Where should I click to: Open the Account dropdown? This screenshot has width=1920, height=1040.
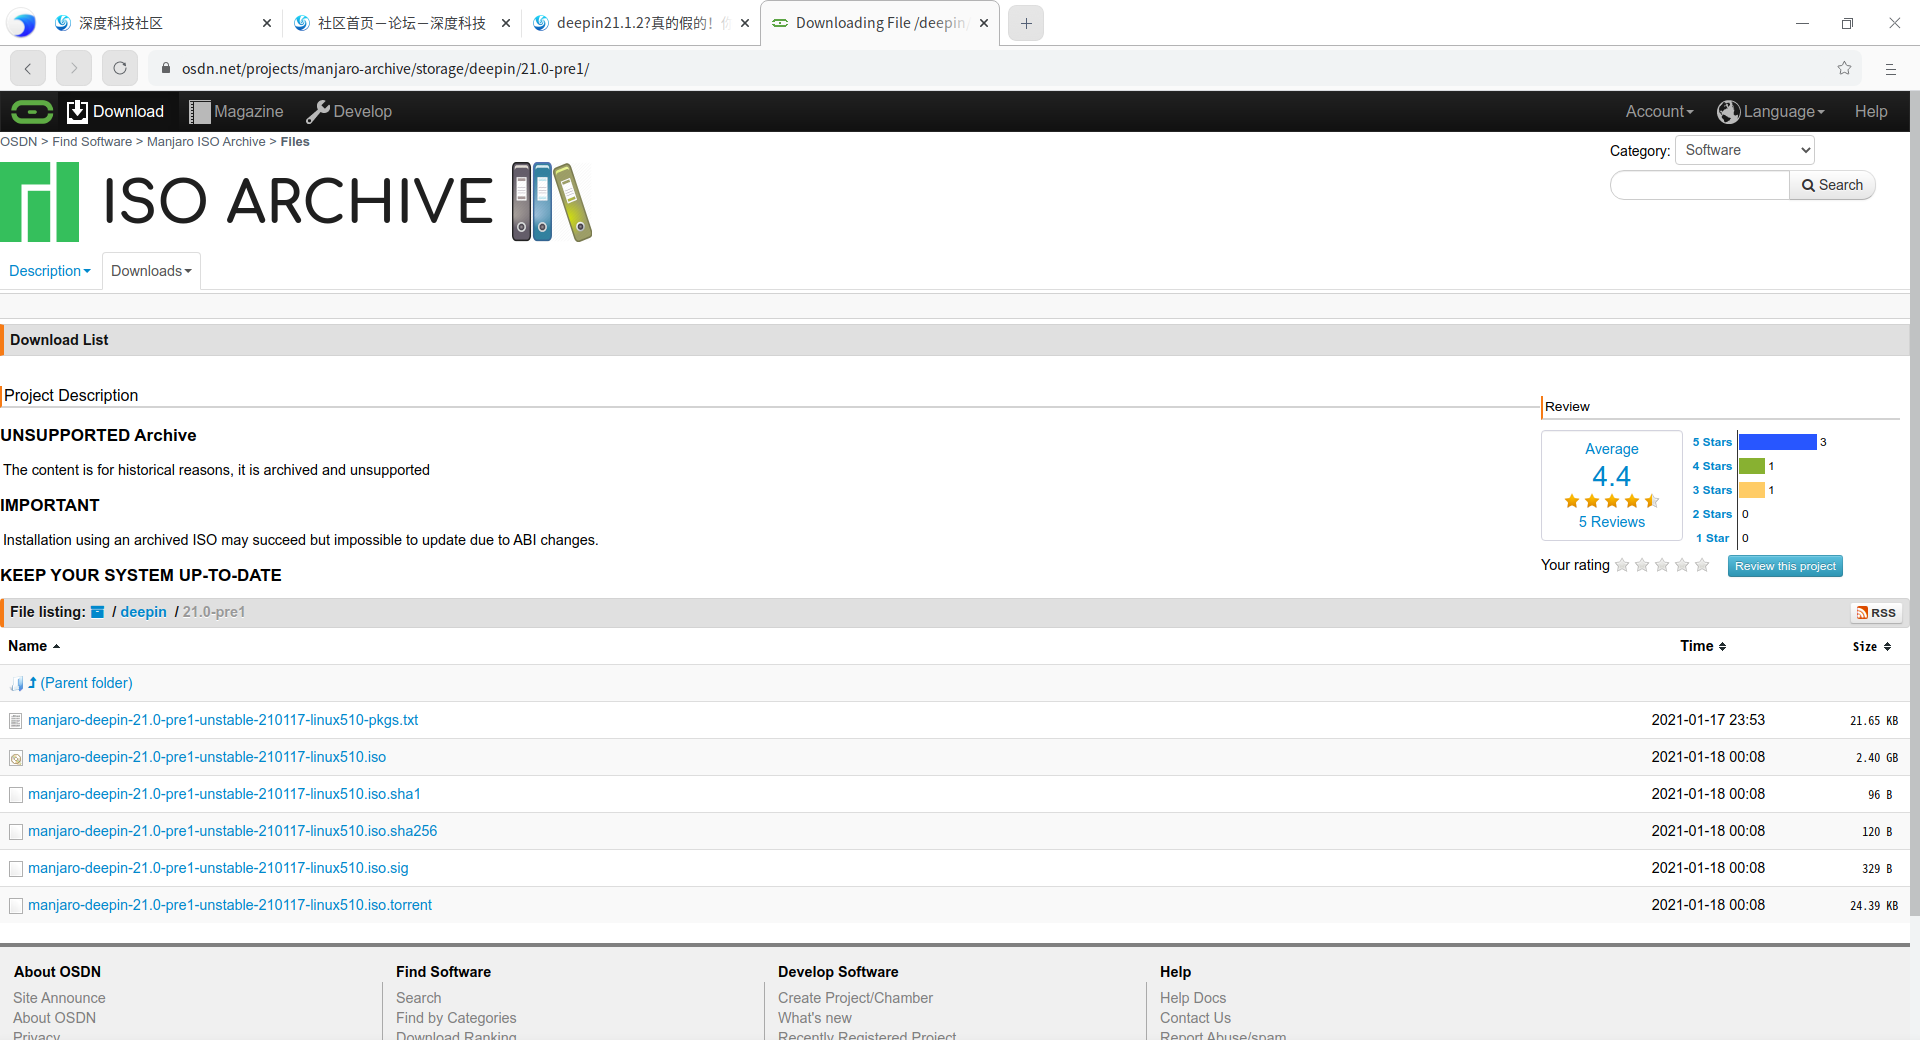[x=1658, y=112]
